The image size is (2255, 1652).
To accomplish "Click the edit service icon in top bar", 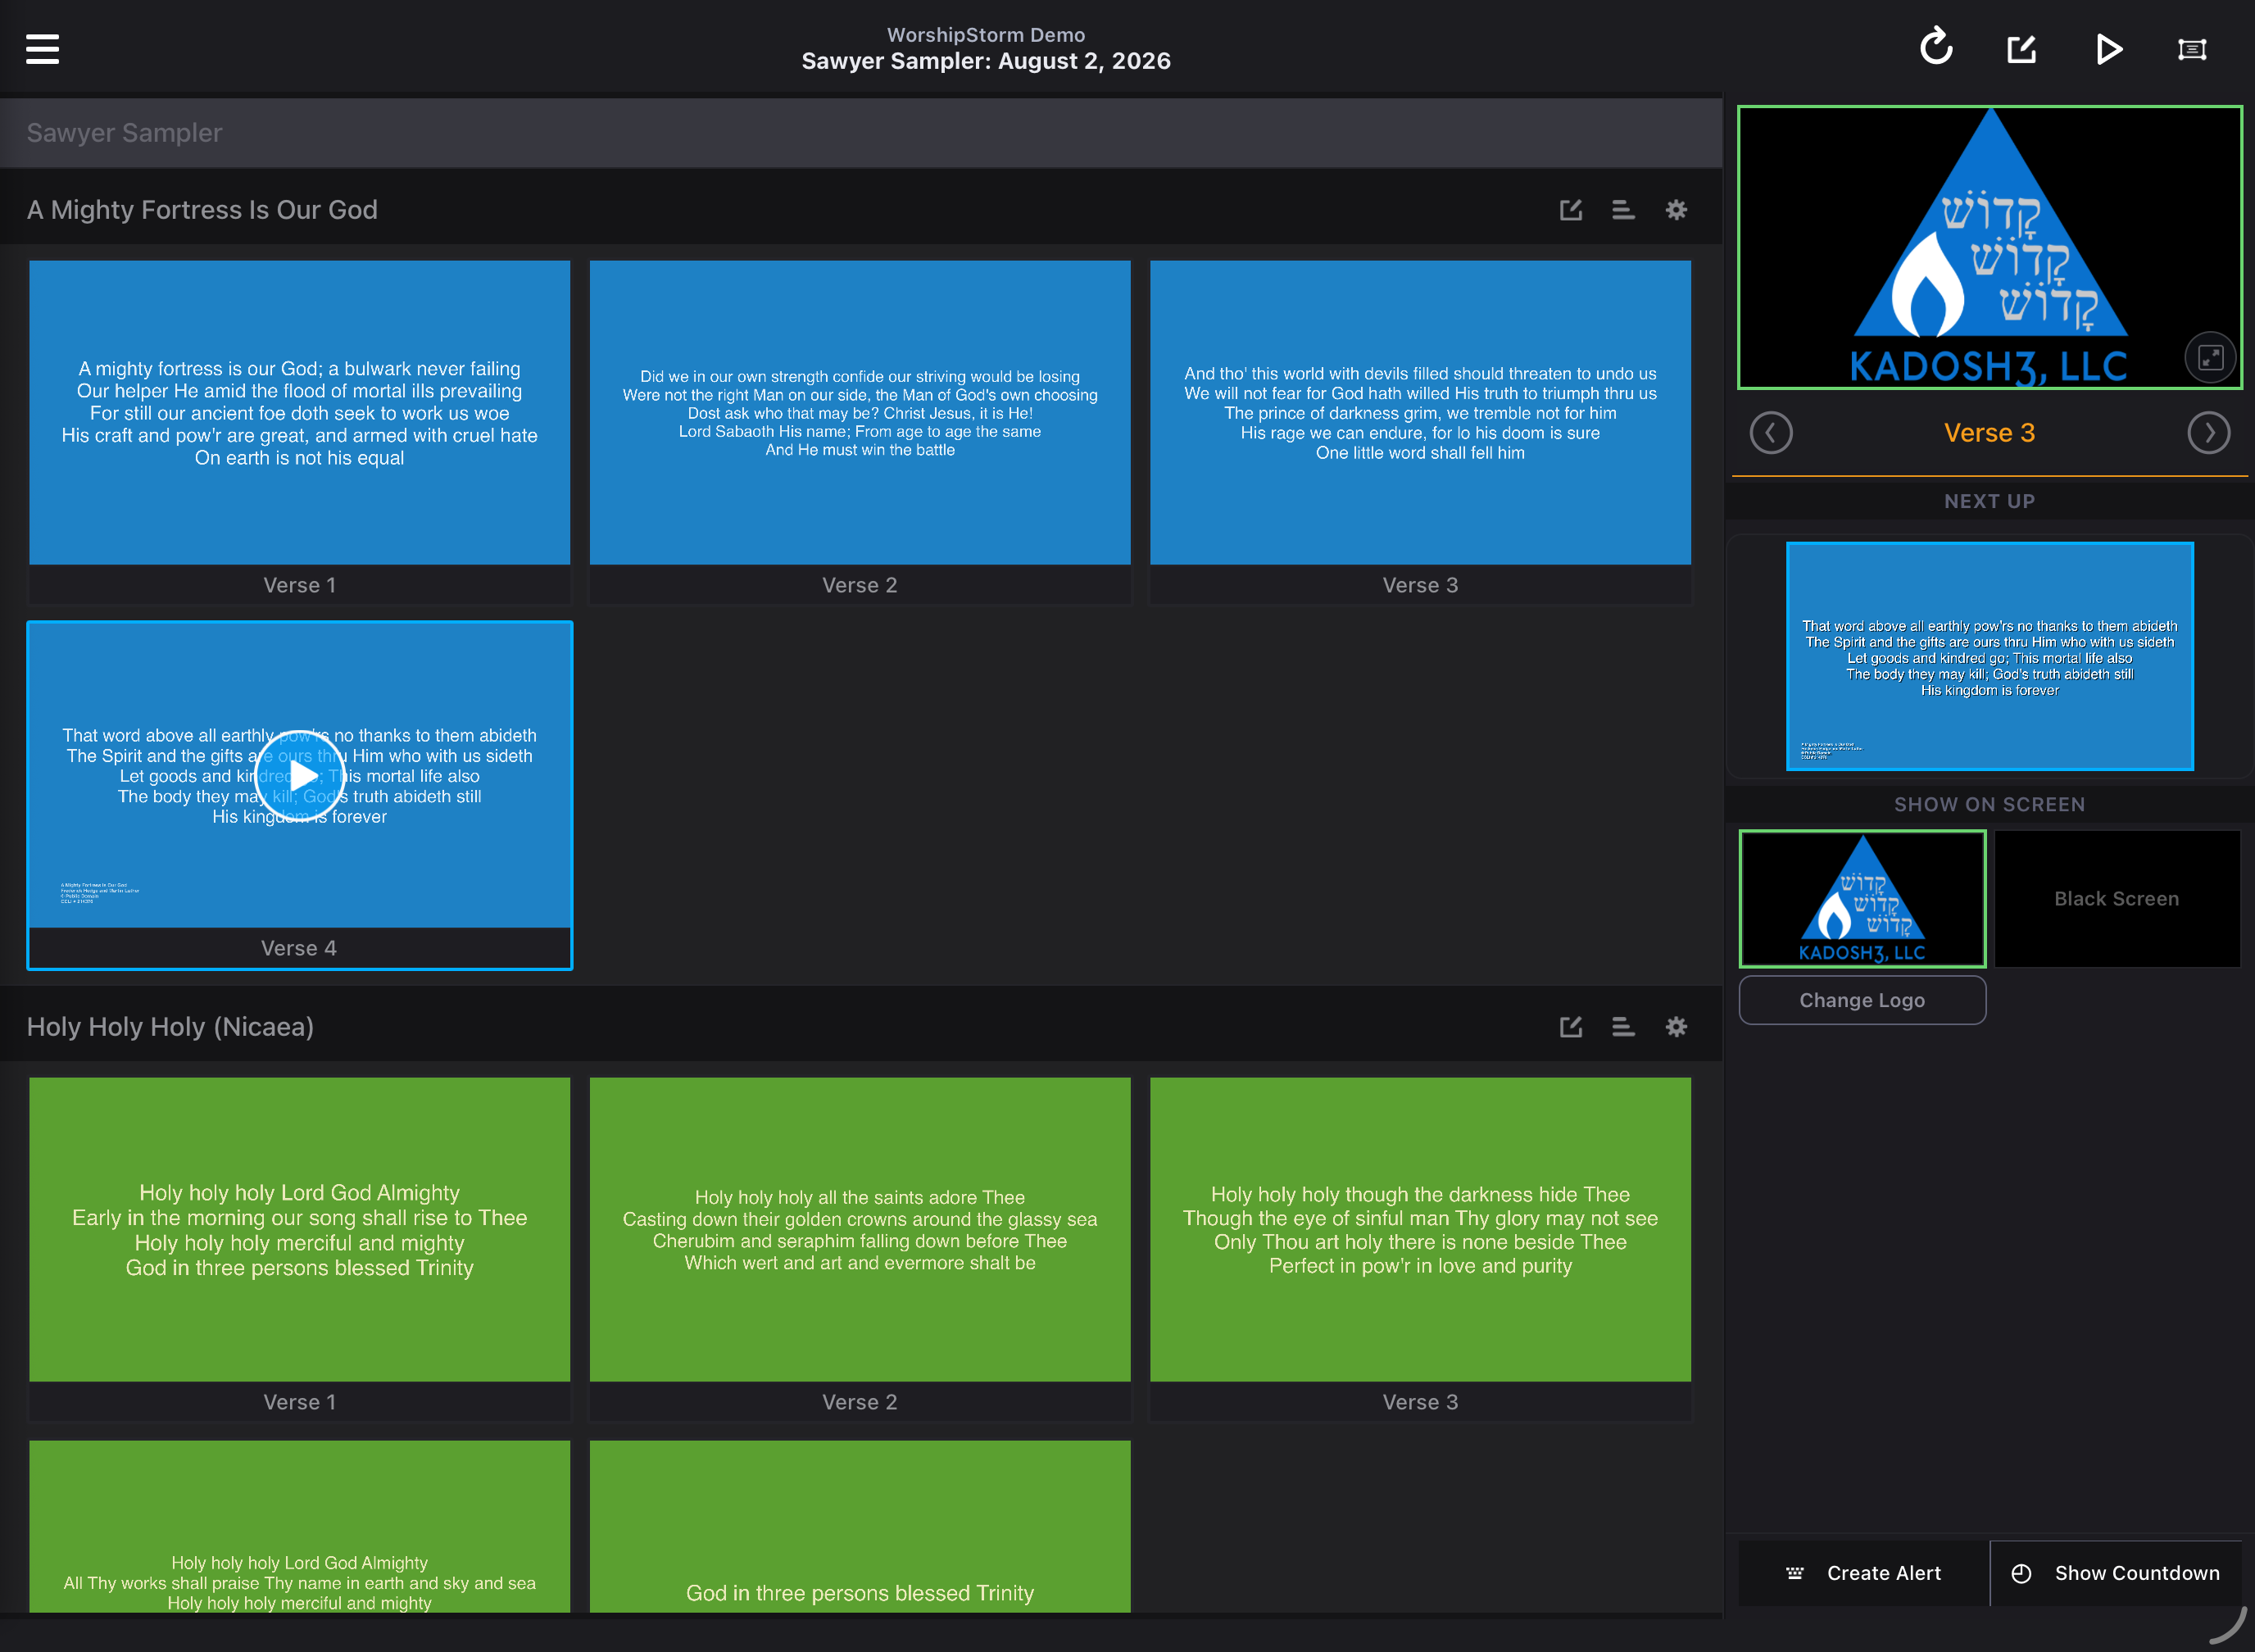I will click(2022, 49).
